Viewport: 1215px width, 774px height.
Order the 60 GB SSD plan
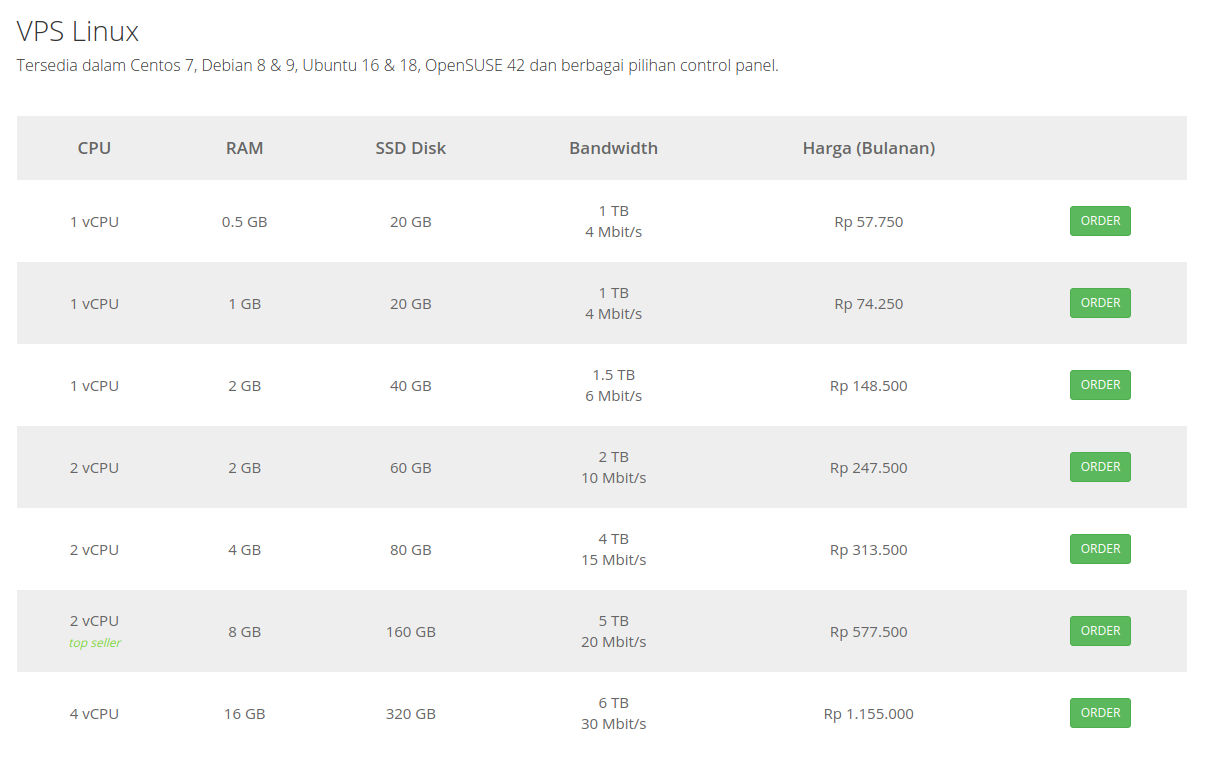[x=1100, y=467]
